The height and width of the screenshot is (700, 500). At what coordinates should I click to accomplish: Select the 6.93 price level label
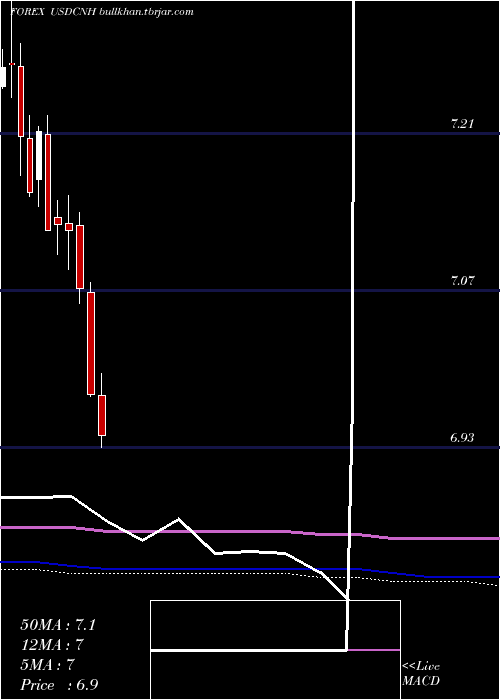[x=462, y=438]
